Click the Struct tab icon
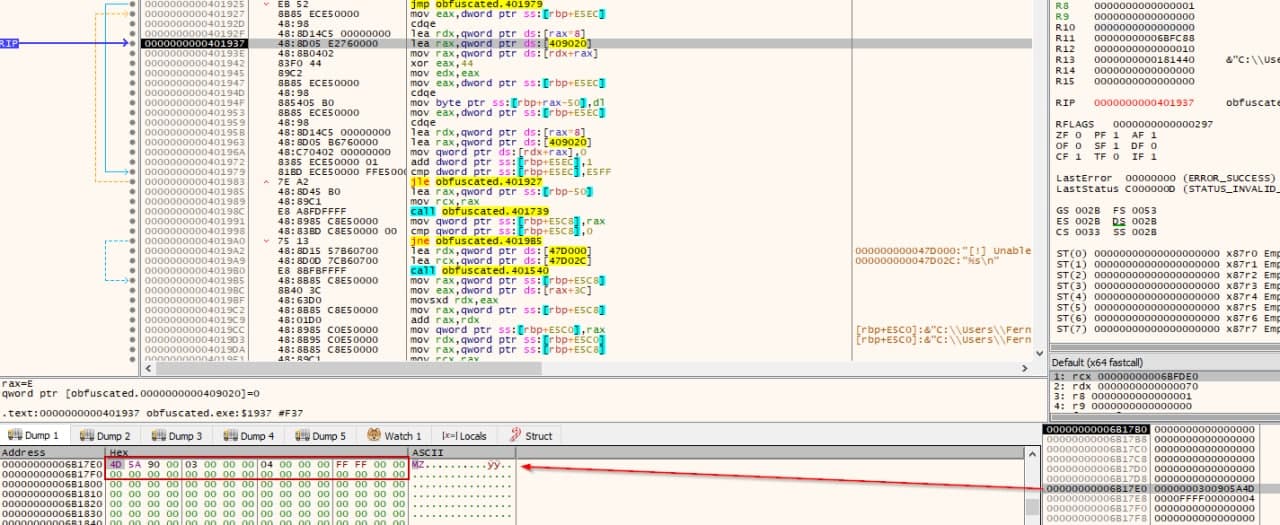The height and width of the screenshot is (525, 1280). pos(516,436)
